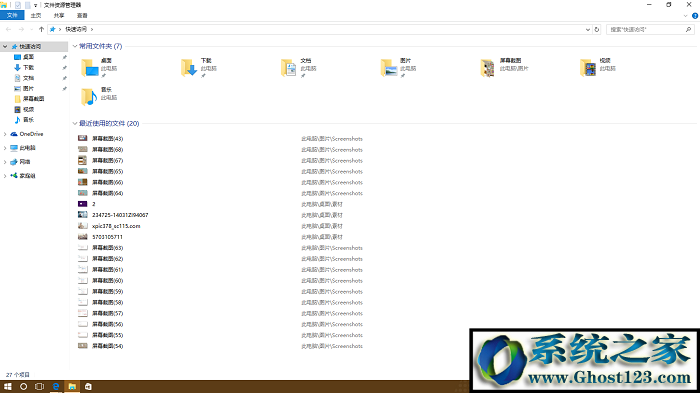Open the 文档 (Documents) folder tile in frequent folders
Viewport: 700px width, 393px height.
[x=299, y=67]
